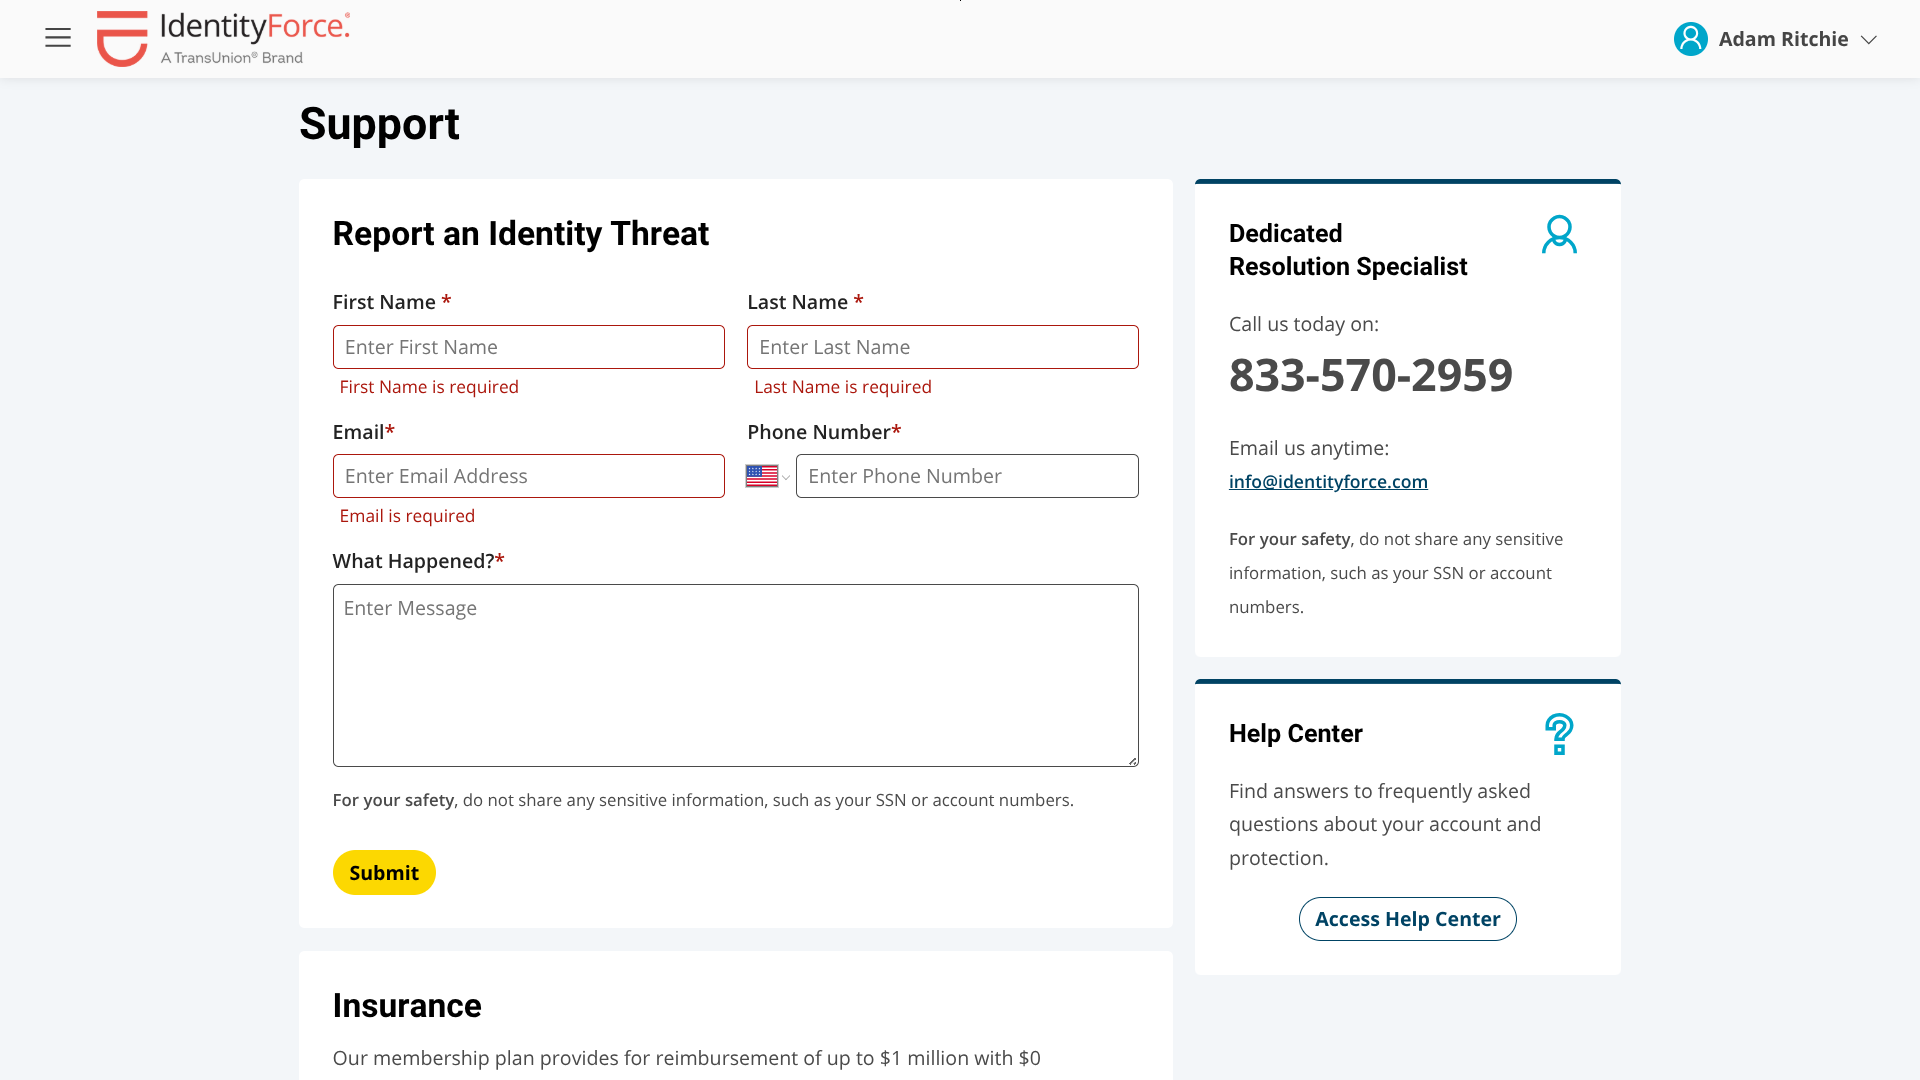Click the Enter Phone Number field
The image size is (1920, 1080).
[967, 476]
